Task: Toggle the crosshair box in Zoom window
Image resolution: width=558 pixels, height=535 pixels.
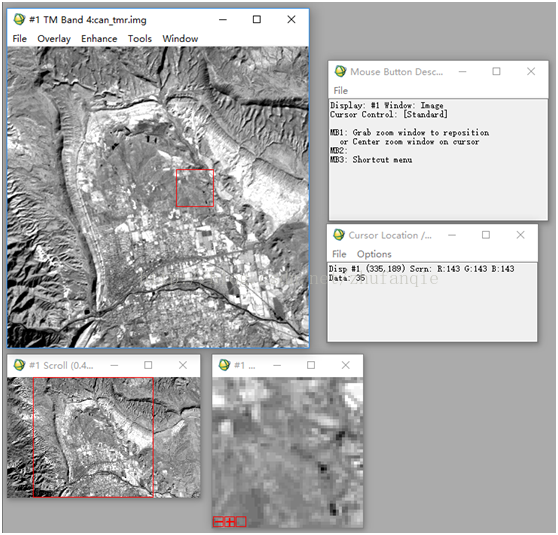Action: tap(241, 522)
